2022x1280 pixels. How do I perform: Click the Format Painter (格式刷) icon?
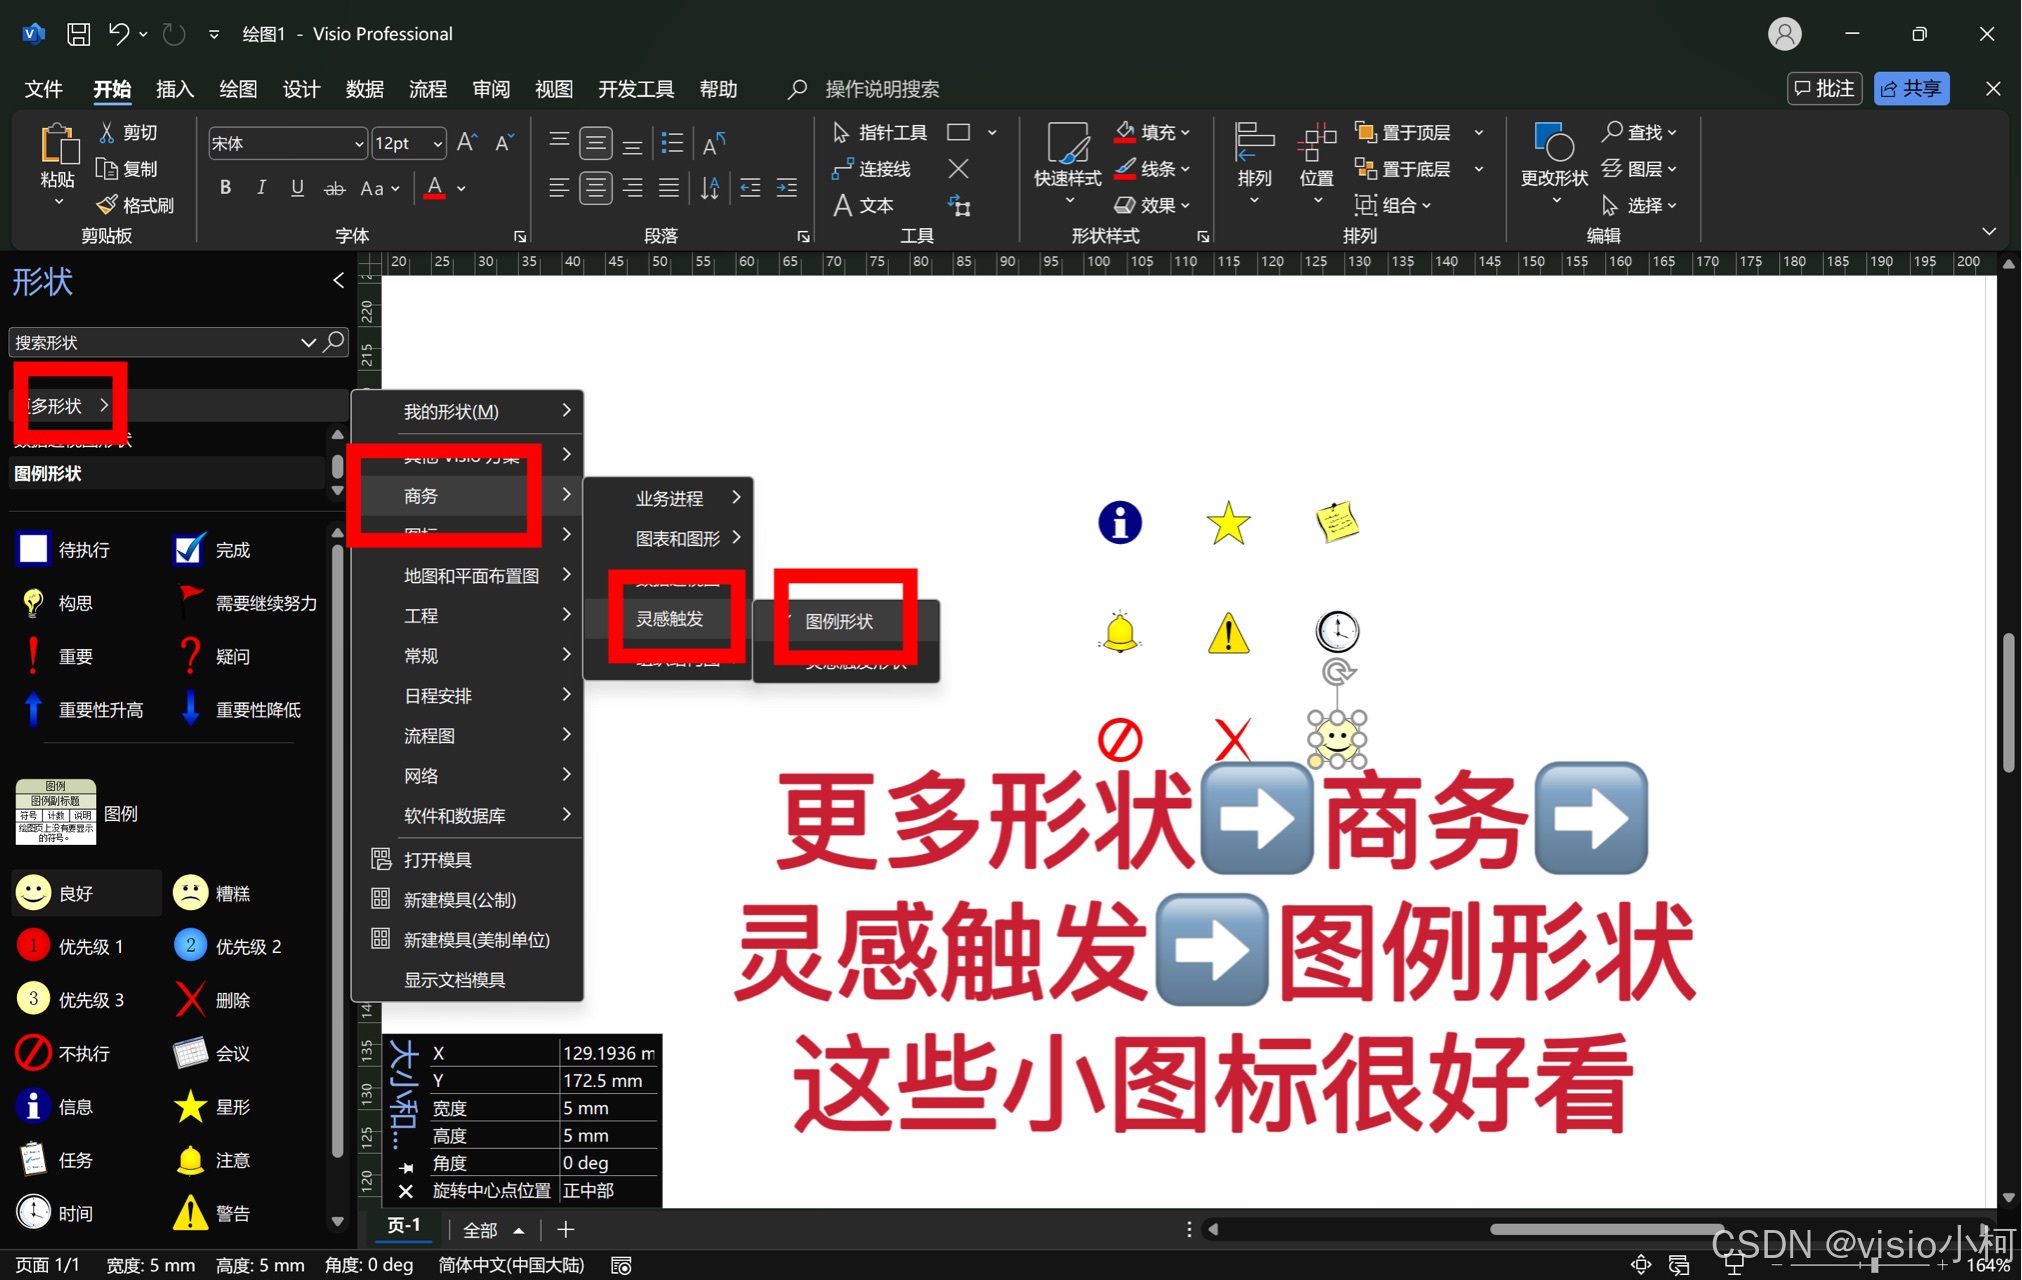[x=107, y=205]
